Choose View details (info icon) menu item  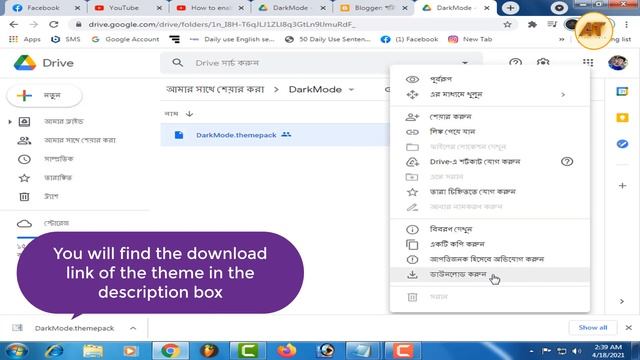pyautogui.click(x=490, y=229)
